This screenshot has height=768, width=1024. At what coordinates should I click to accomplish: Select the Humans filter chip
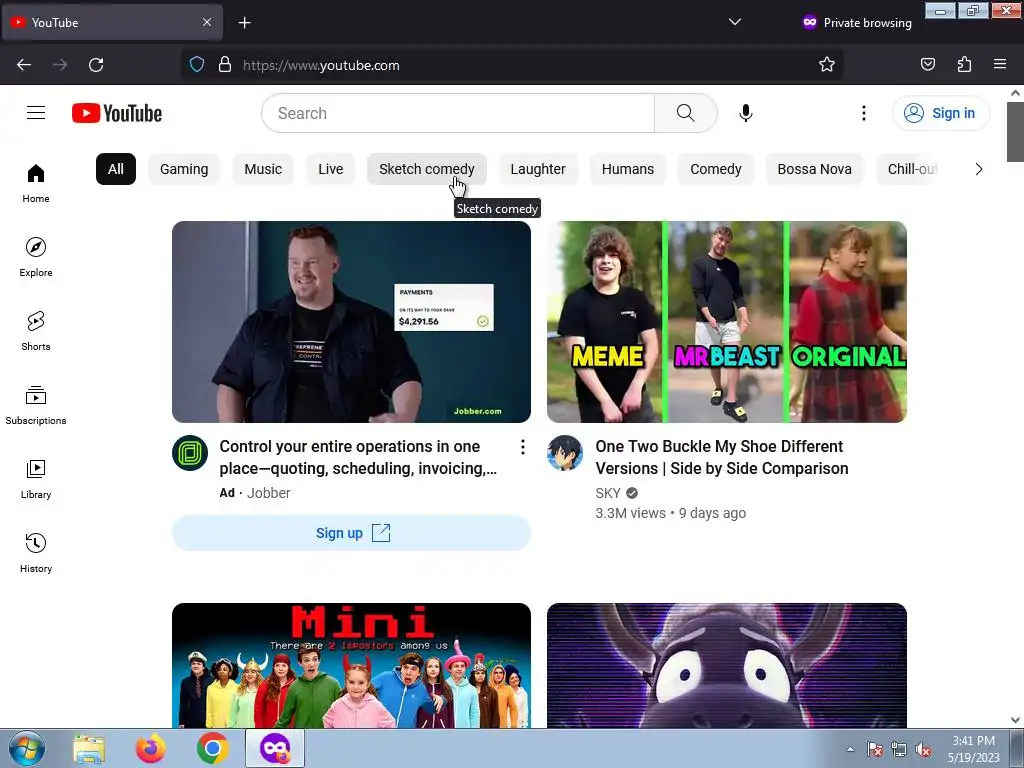(628, 169)
